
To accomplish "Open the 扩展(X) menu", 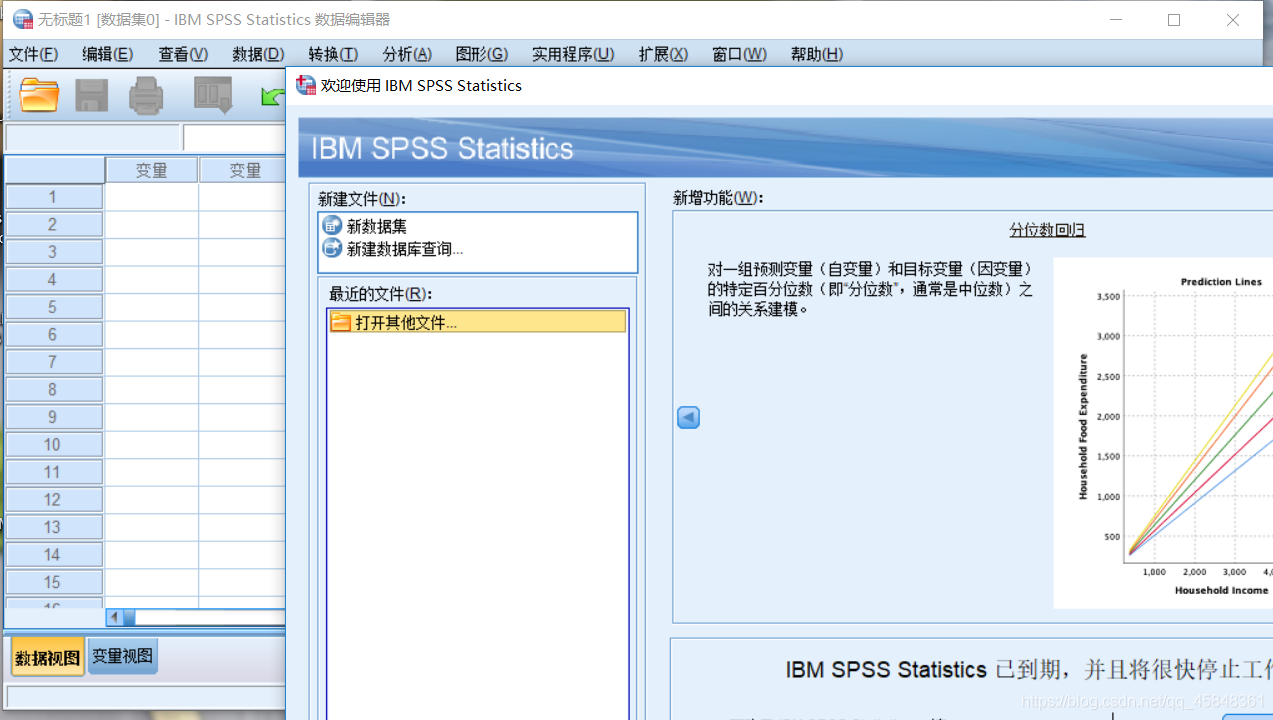I will 663,54.
